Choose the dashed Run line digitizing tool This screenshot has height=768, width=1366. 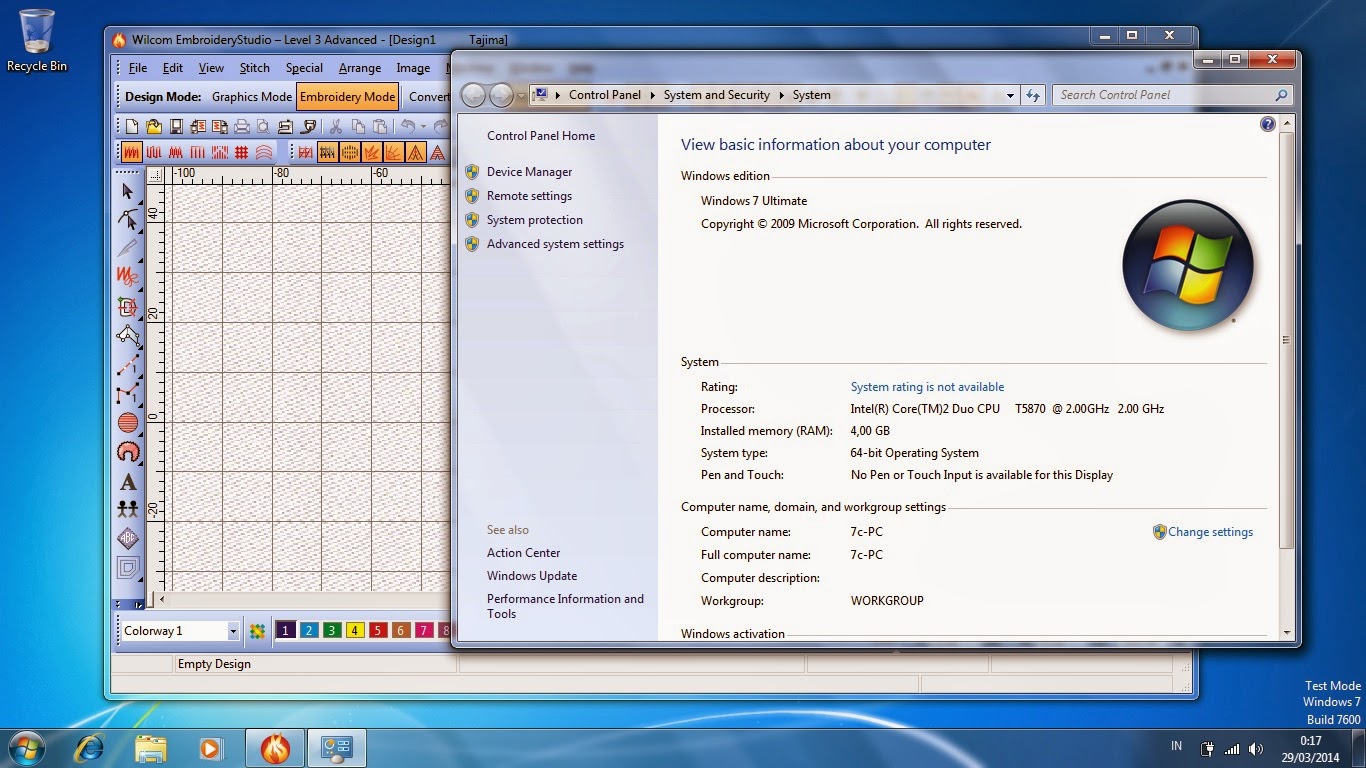(128, 365)
